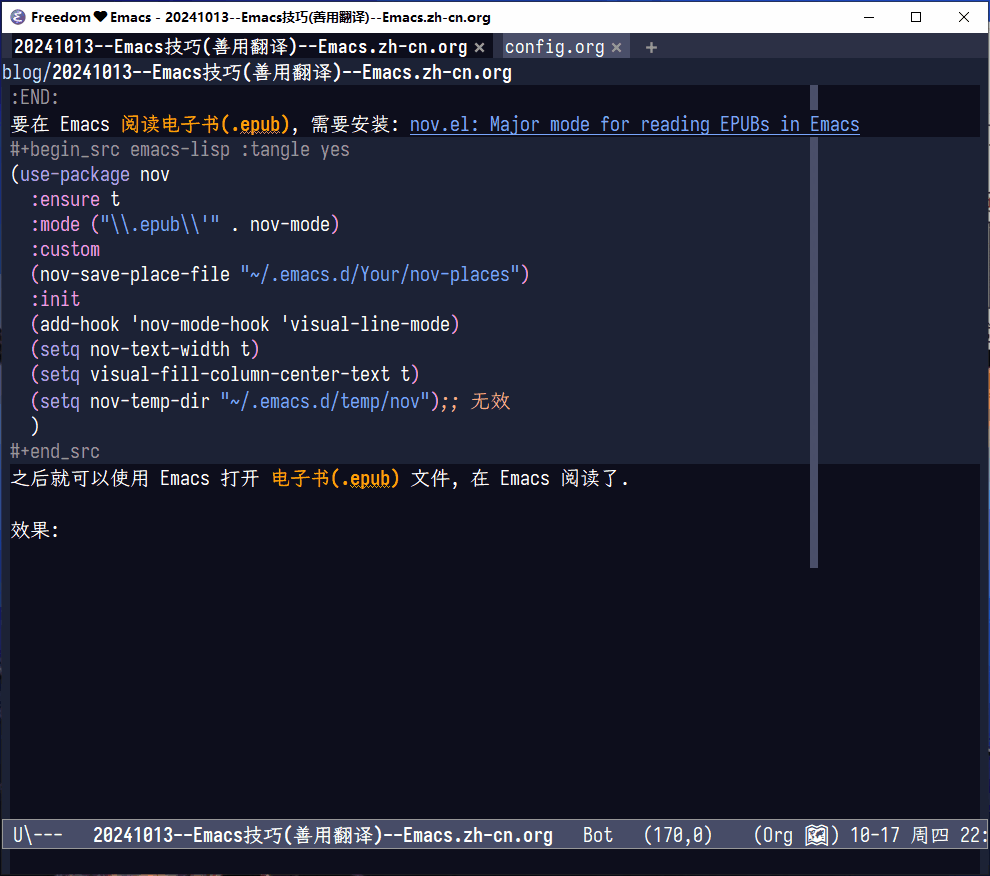
Task: Click the 效果: line
Action: pyautogui.click(x=35, y=530)
